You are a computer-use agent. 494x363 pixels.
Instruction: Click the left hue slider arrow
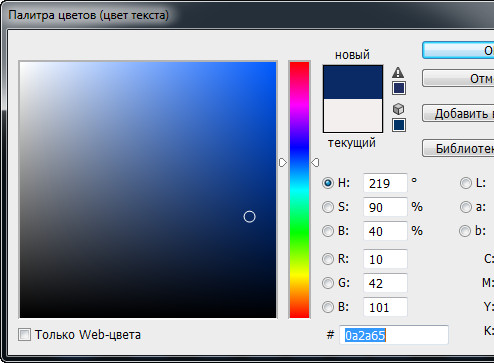pyautogui.click(x=283, y=163)
